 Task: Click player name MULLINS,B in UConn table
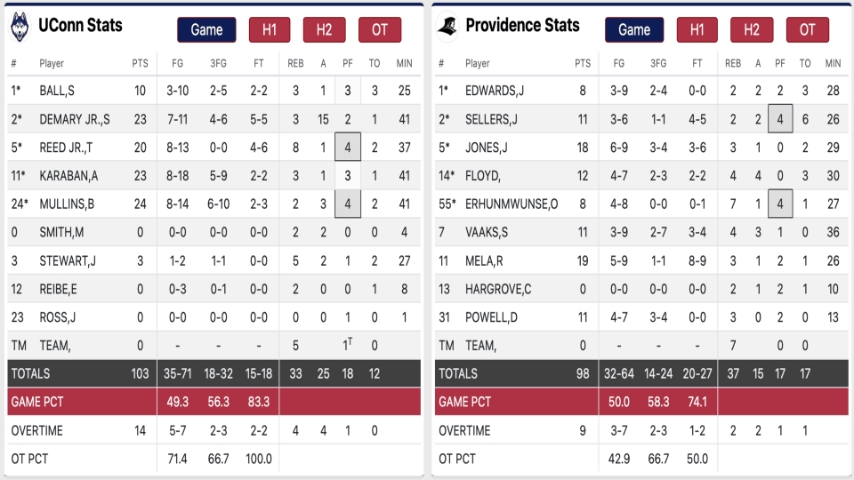click(x=65, y=204)
